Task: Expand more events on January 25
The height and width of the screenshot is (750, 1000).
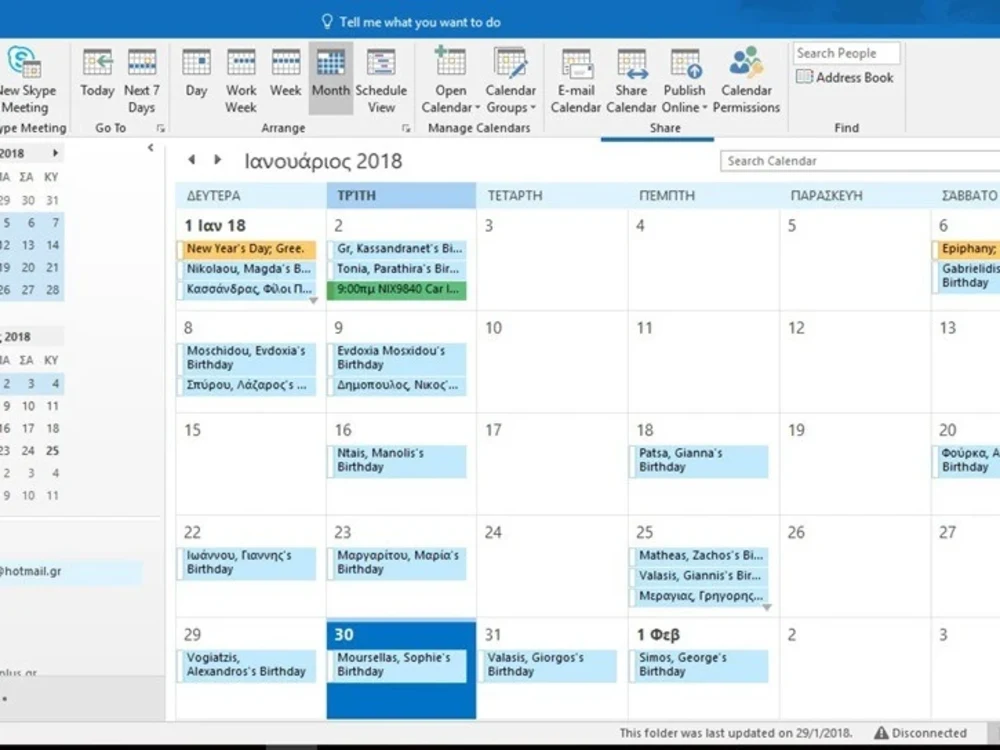Action: pos(767,607)
